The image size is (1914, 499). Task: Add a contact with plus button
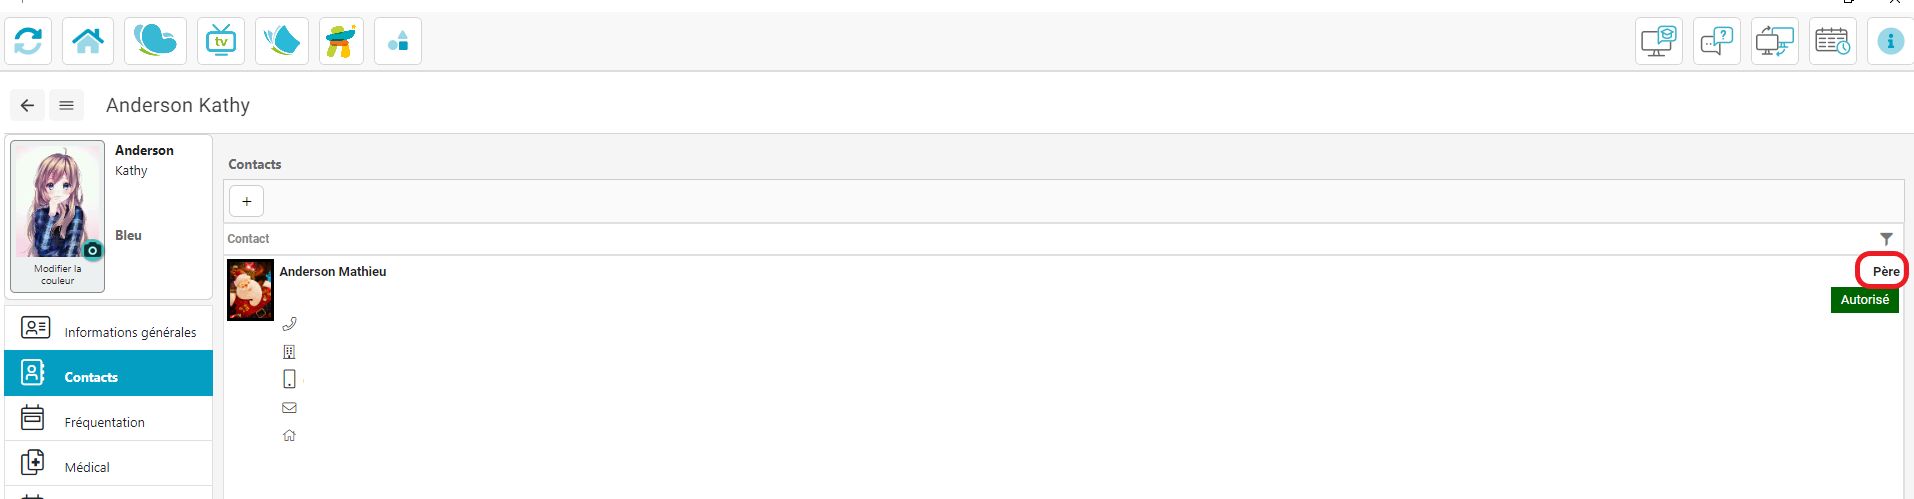coord(247,201)
